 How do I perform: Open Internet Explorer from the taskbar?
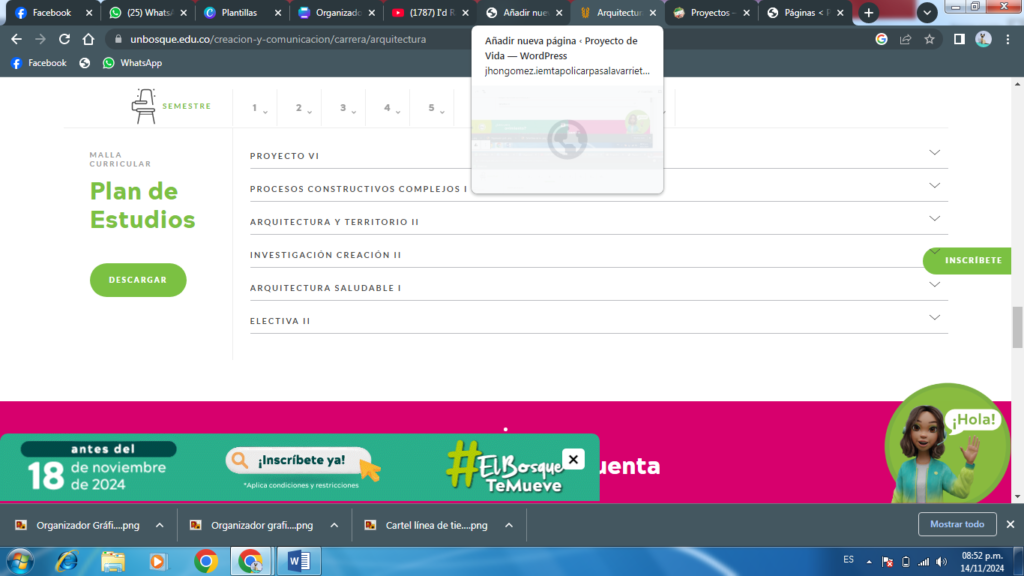67,561
